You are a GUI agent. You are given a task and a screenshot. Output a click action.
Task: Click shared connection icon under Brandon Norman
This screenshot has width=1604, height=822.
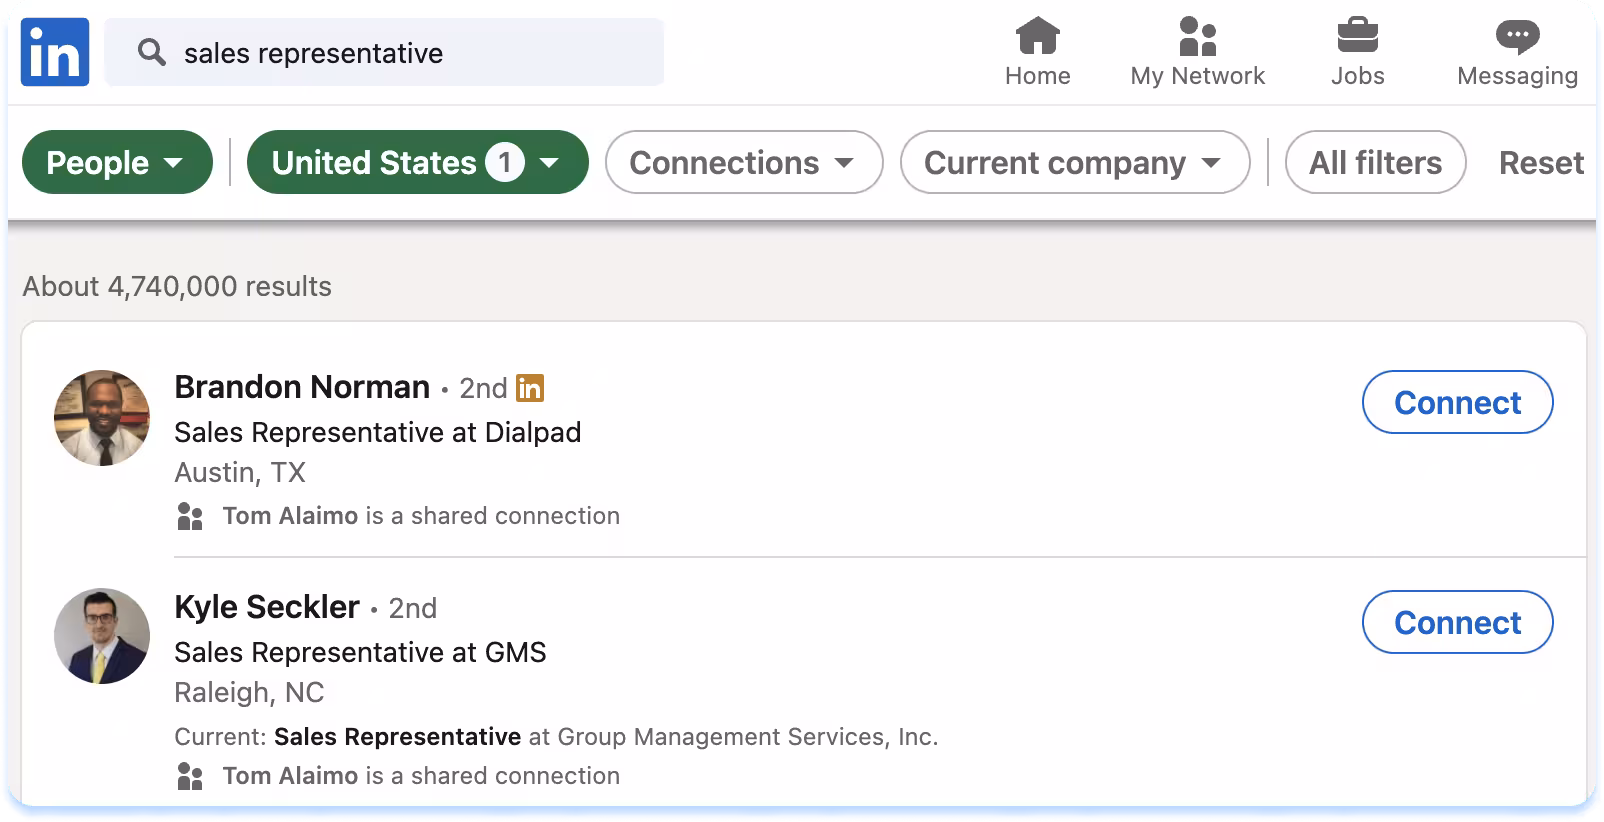pyautogui.click(x=189, y=516)
